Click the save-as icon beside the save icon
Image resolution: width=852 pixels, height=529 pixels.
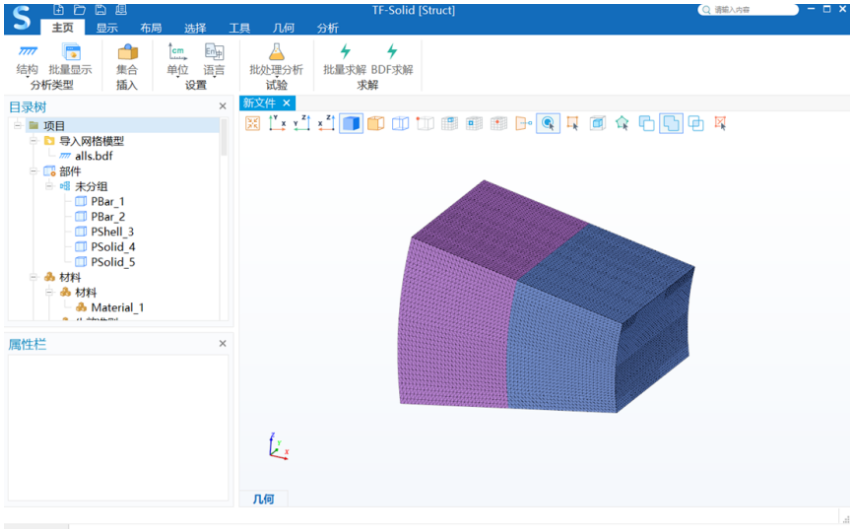pos(121,10)
